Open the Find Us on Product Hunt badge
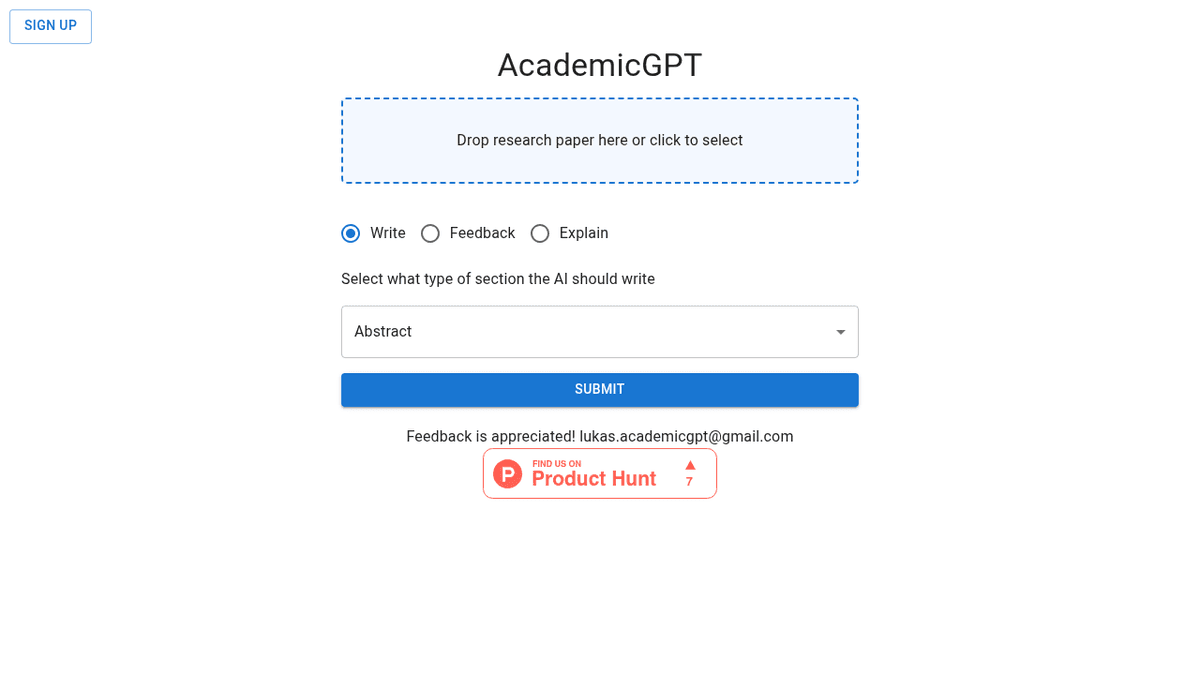 pos(600,473)
